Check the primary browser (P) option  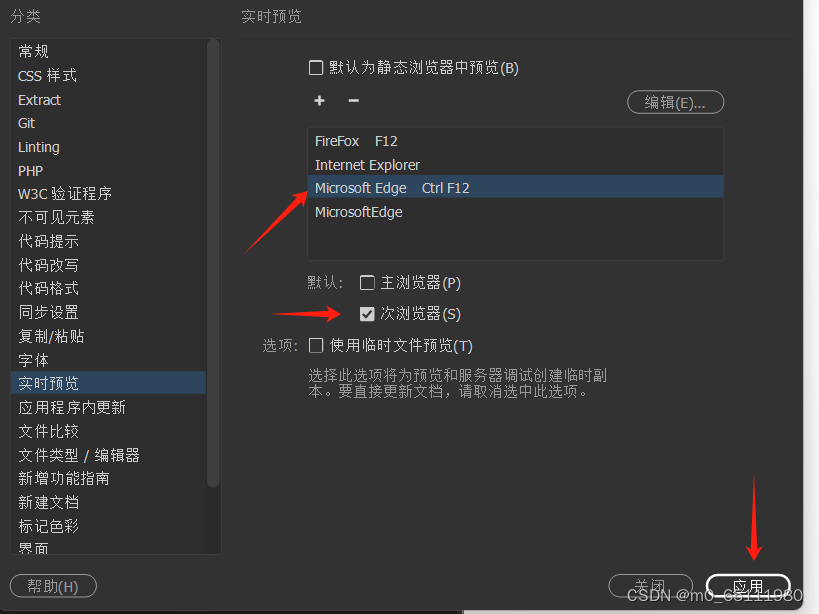(x=367, y=282)
